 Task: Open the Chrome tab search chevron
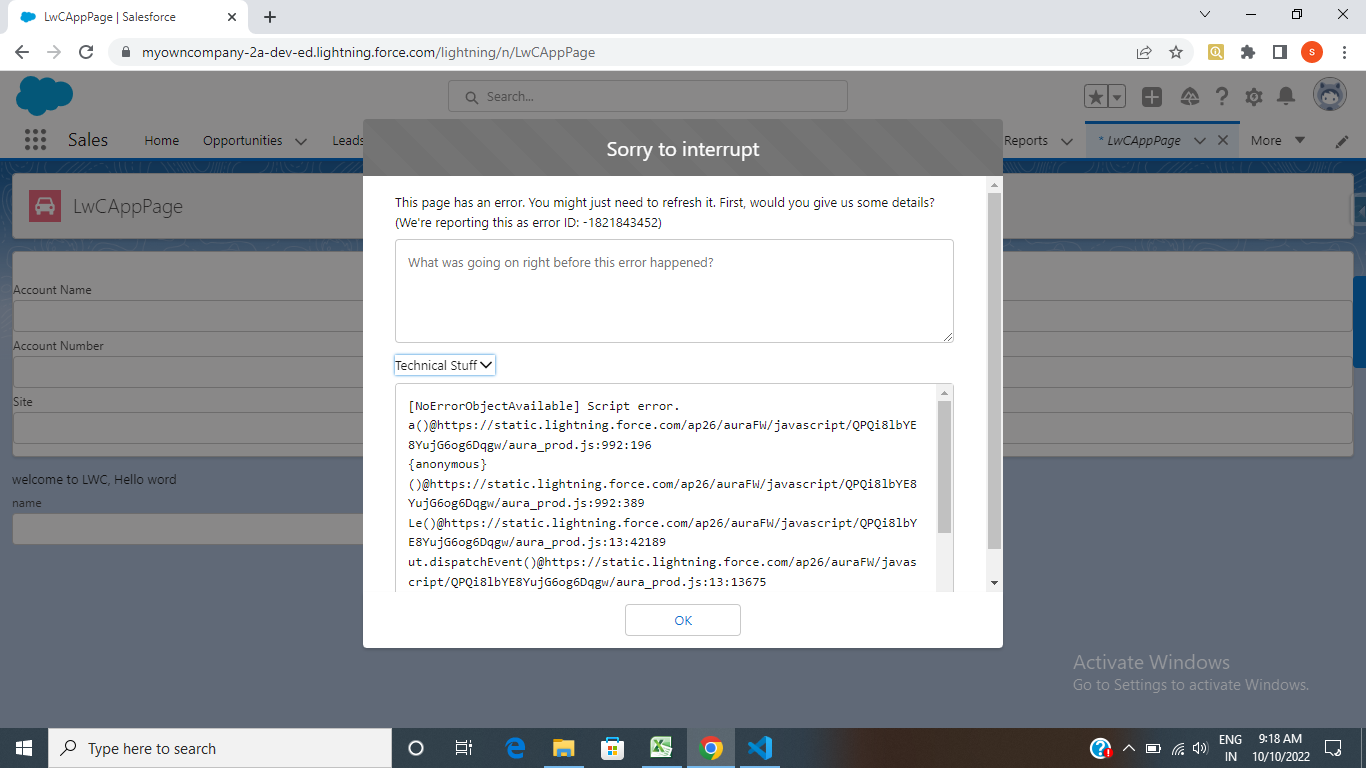(x=1205, y=15)
